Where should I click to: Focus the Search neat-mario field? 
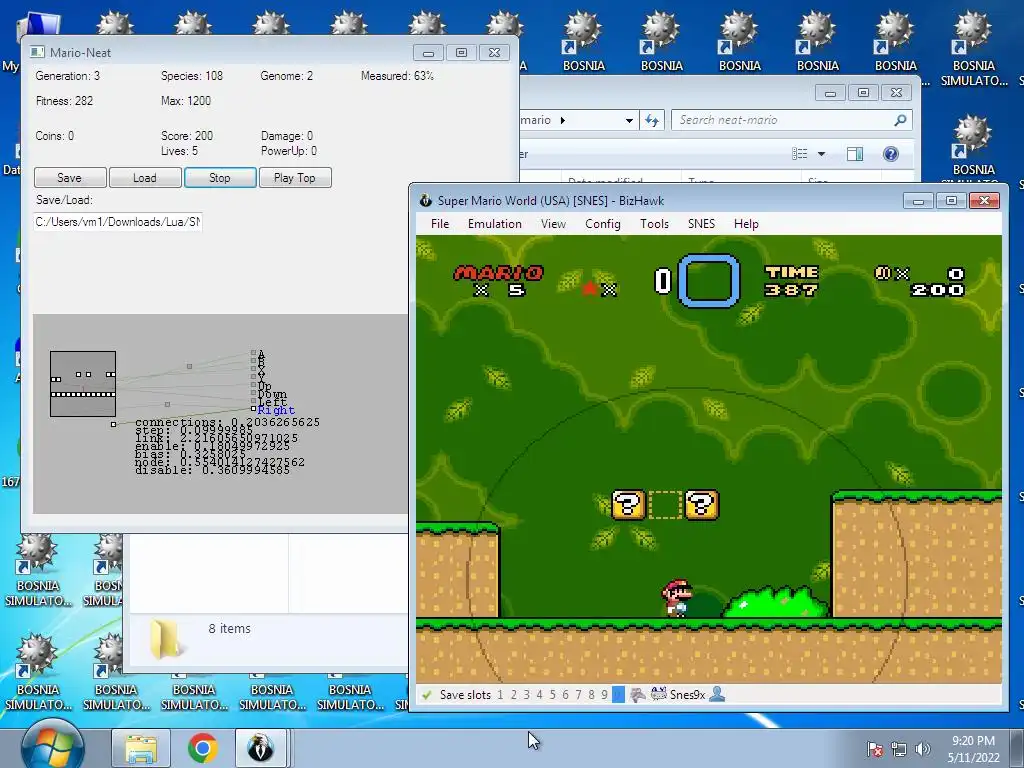tap(792, 120)
